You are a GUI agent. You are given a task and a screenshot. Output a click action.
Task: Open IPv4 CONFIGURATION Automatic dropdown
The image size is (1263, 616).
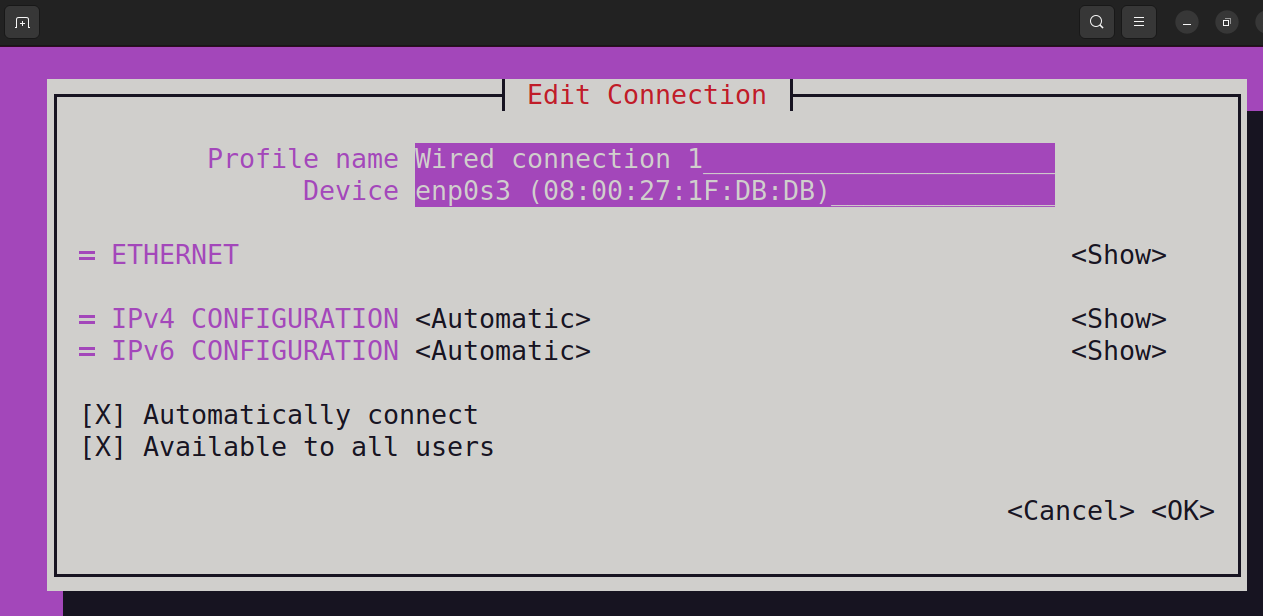point(503,319)
